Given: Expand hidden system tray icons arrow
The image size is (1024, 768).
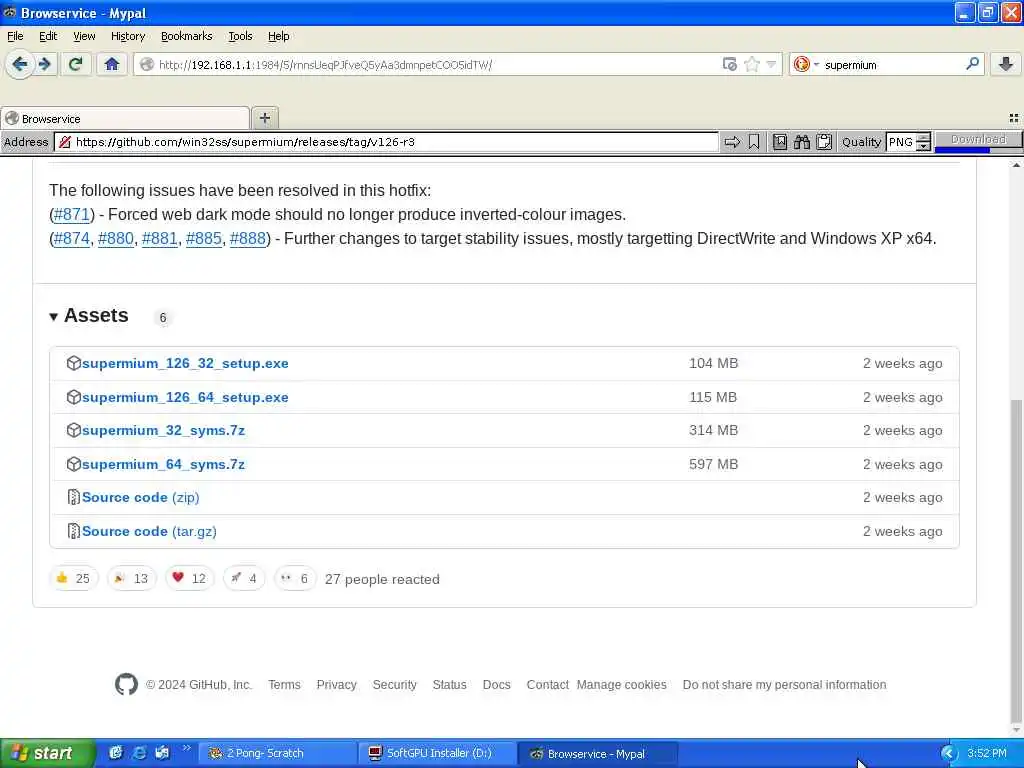Looking at the screenshot, I should [948, 754].
